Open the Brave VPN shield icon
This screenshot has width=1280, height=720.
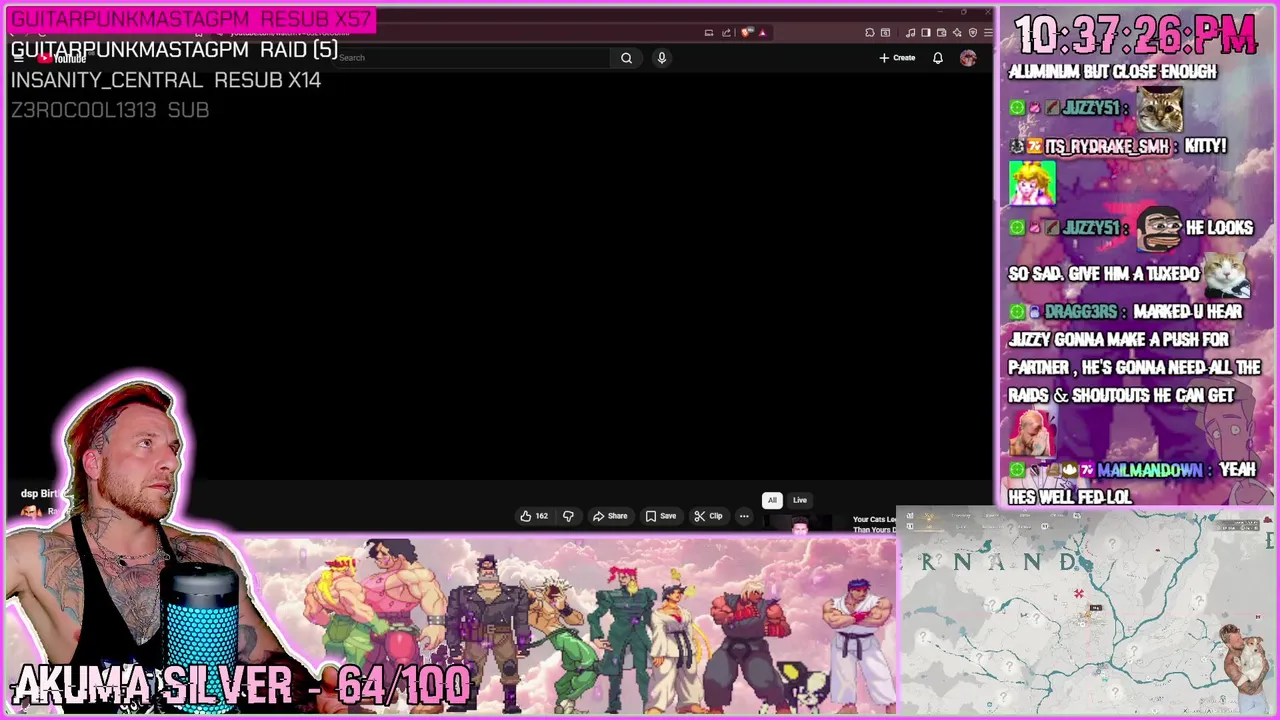(x=973, y=32)
